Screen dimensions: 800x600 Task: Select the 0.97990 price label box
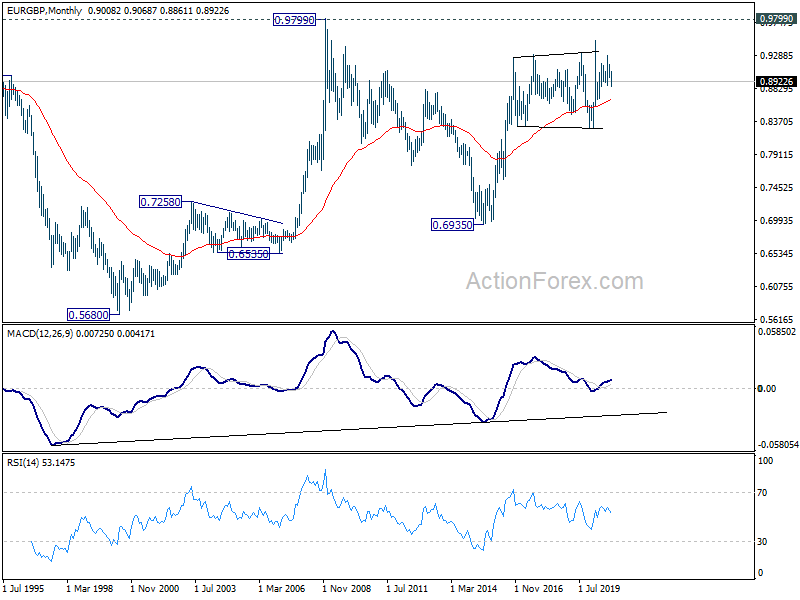[x=294, y=20]
